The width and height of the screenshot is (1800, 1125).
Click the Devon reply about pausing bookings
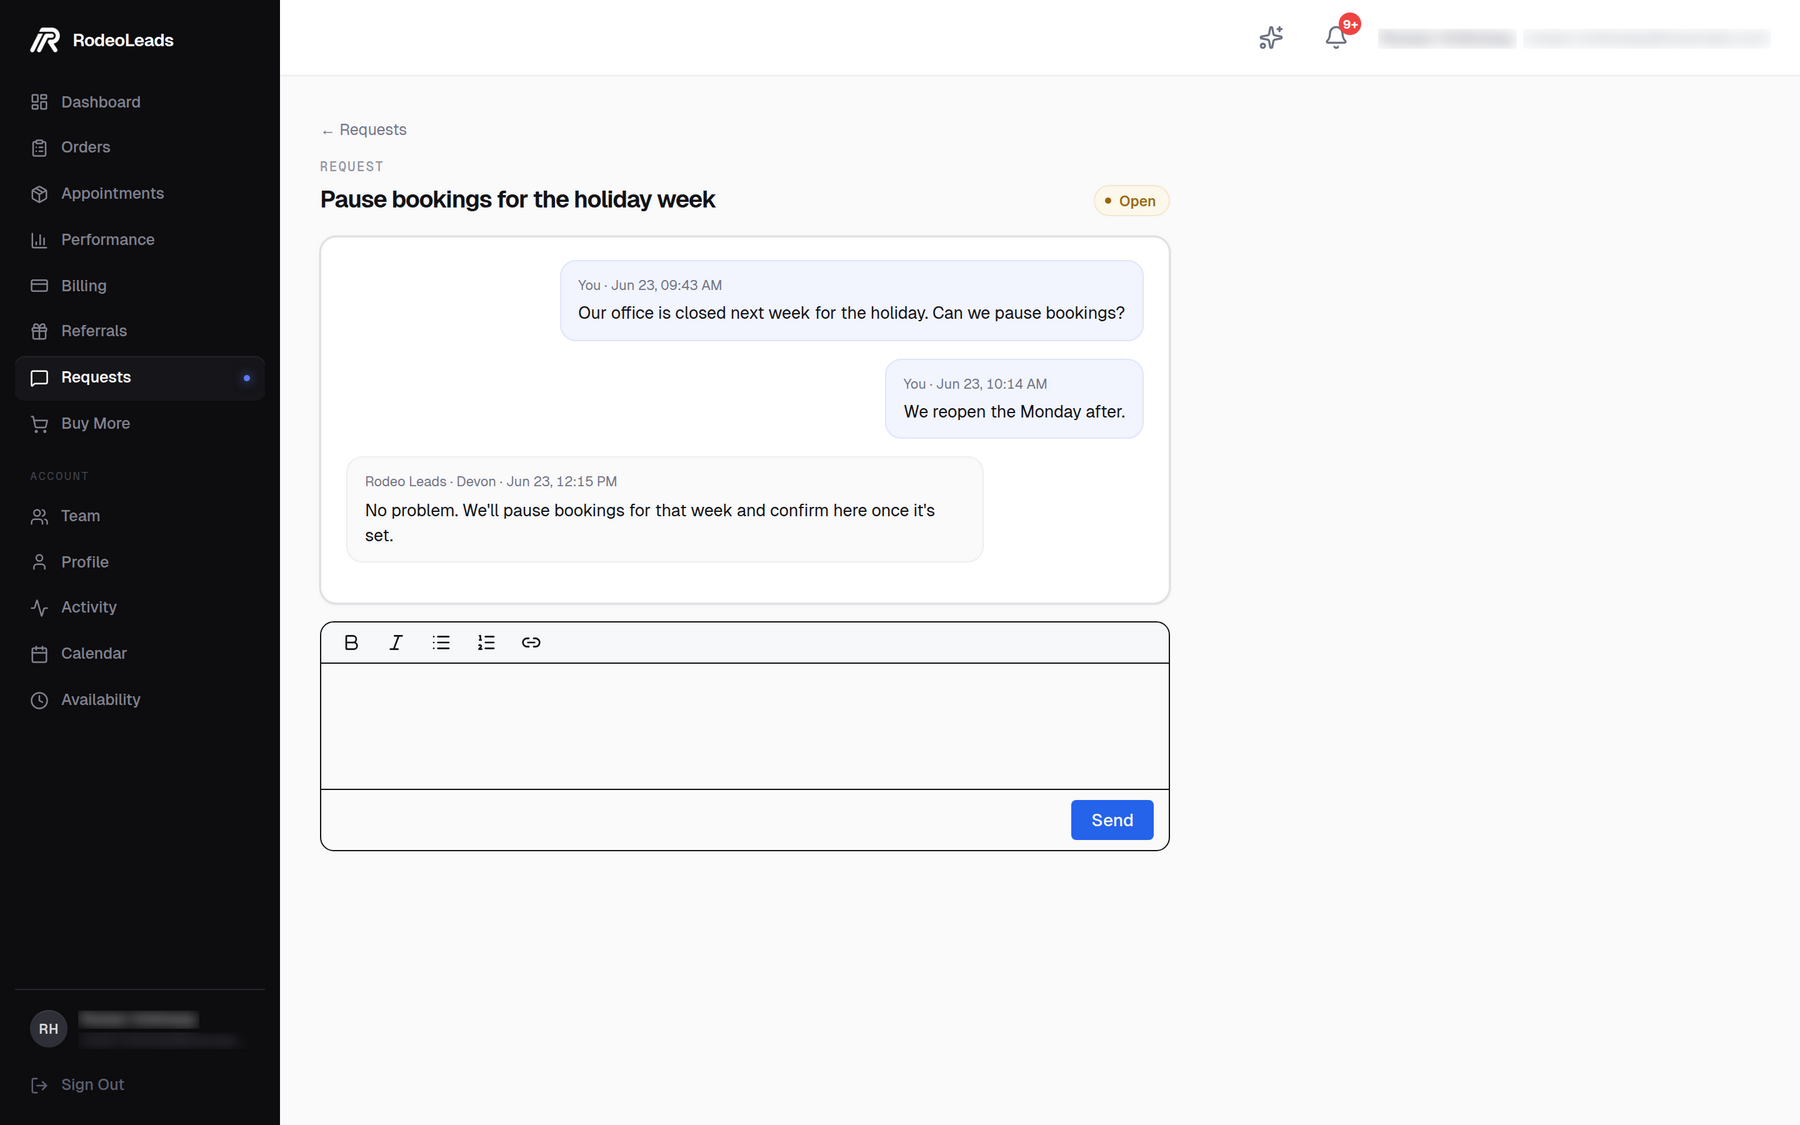pyautogui.click(x=665, y=510)
